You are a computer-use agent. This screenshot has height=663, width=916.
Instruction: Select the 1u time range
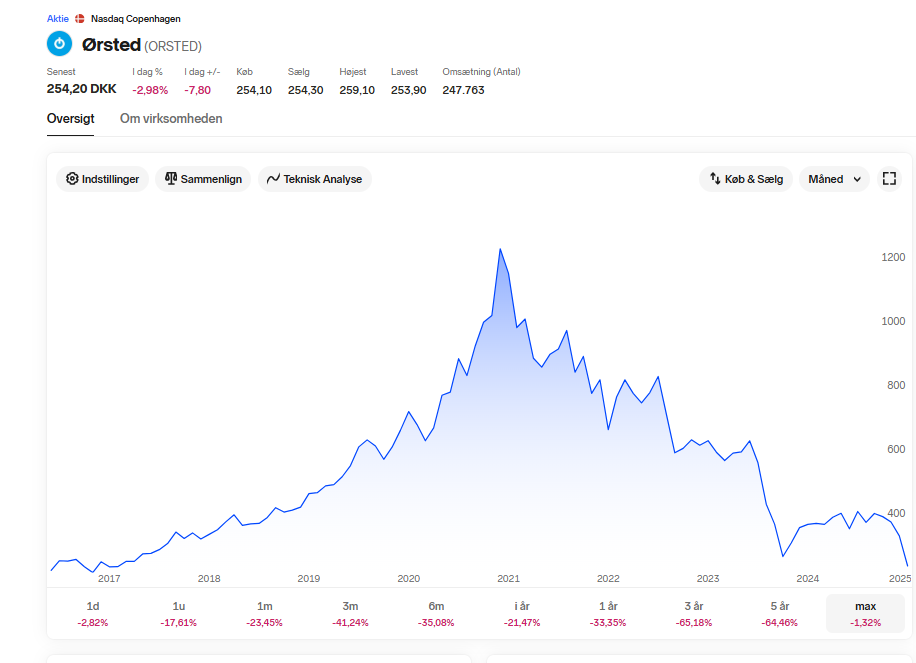coord(179,613)
